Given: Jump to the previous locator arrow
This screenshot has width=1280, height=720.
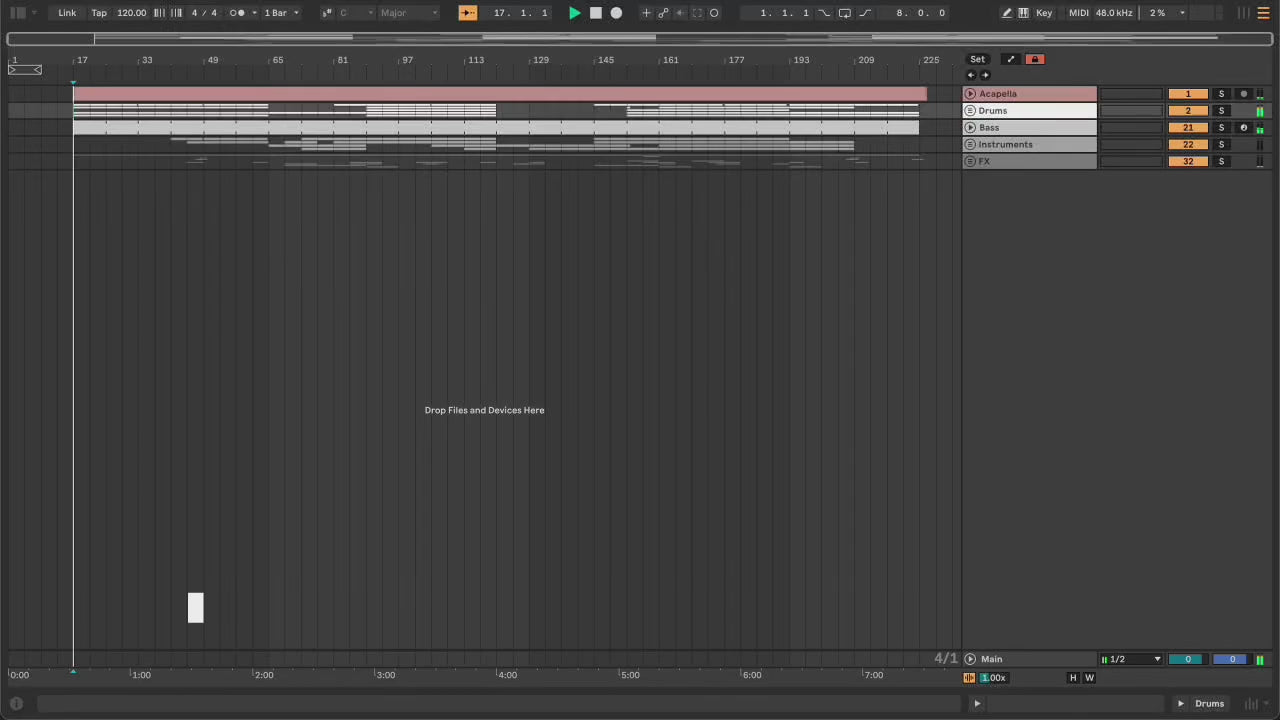Looking at the screenshot, I should coord(970,75).
